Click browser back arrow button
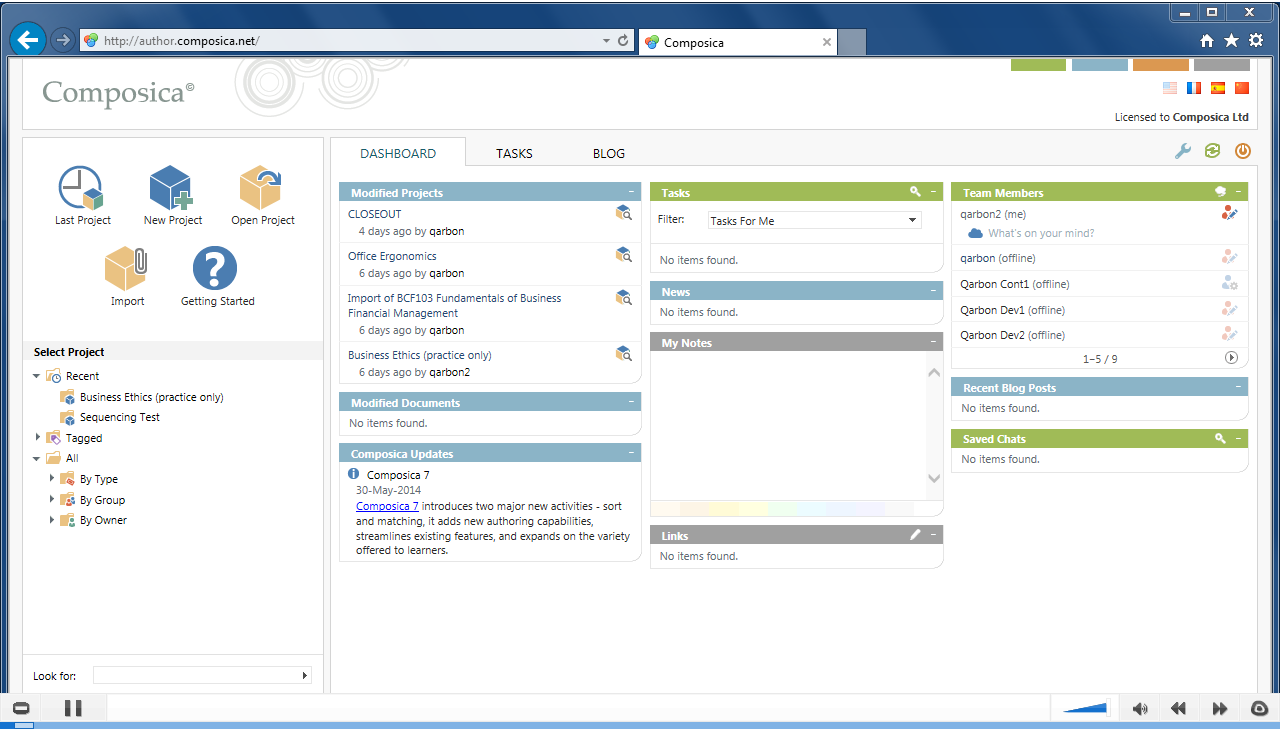This screenshot has height=730, width=1280. coord(28,40)
